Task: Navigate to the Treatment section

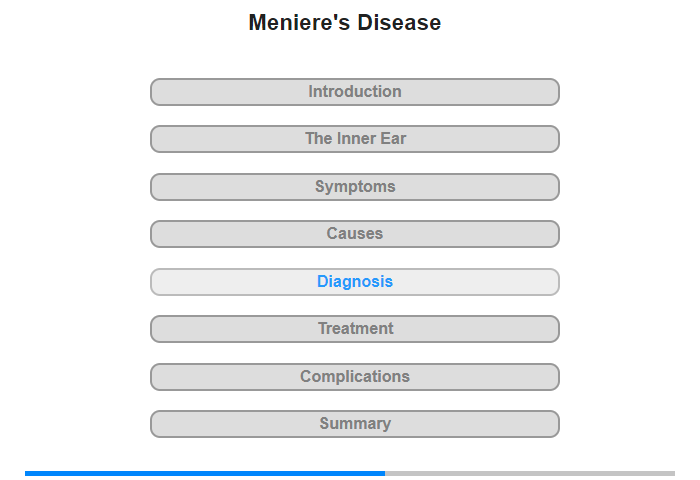Action: [x=354, y=329]
